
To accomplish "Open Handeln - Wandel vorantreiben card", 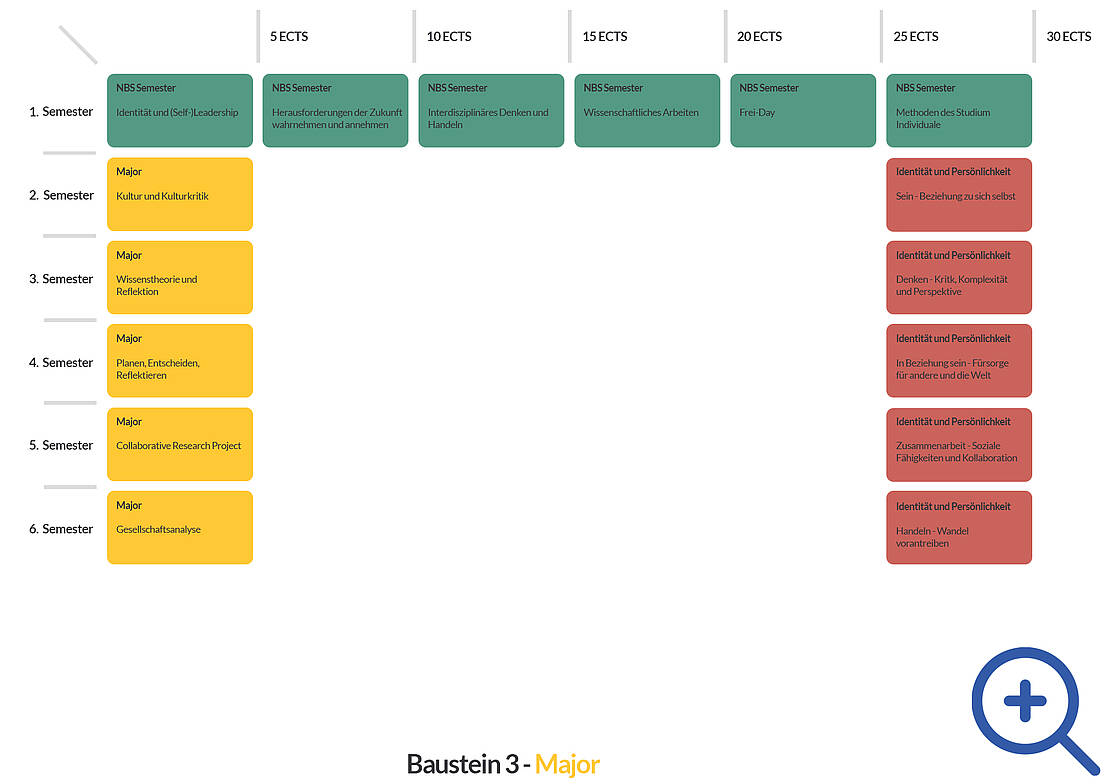I will (959, 528).
